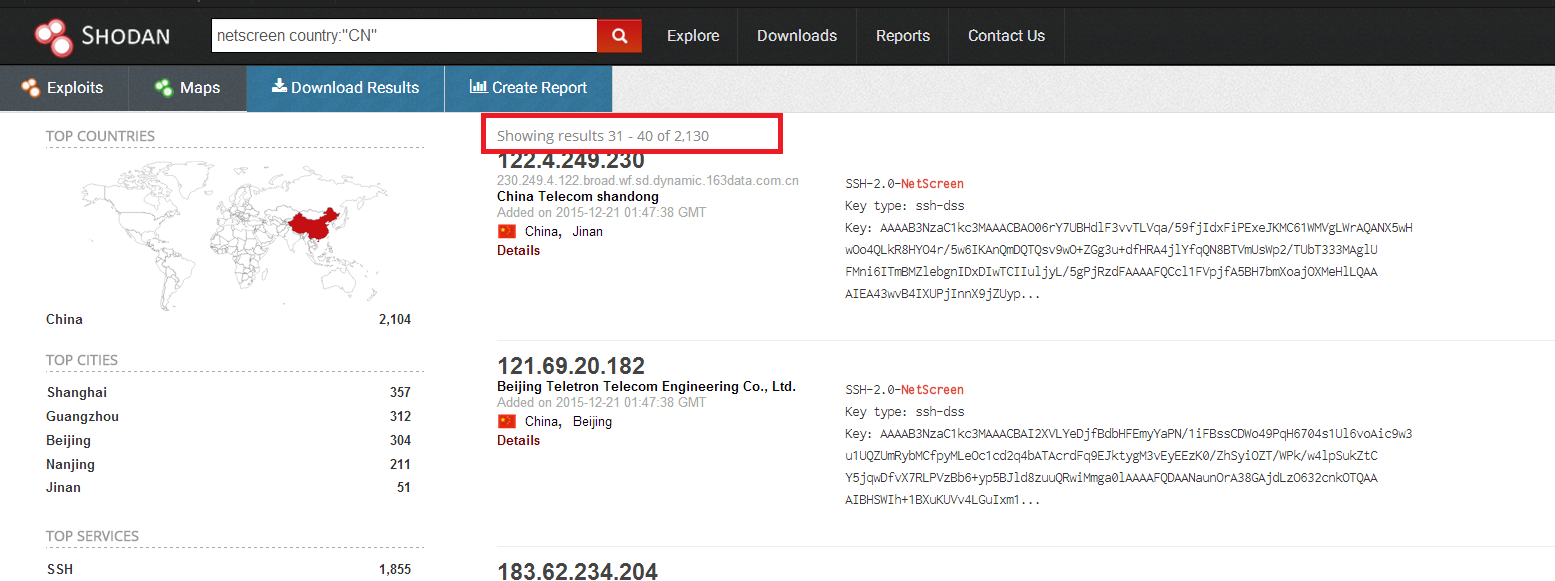Open the 121.69.20.182 result heading
Screen dimensions: 1555x581
point(570,366)
